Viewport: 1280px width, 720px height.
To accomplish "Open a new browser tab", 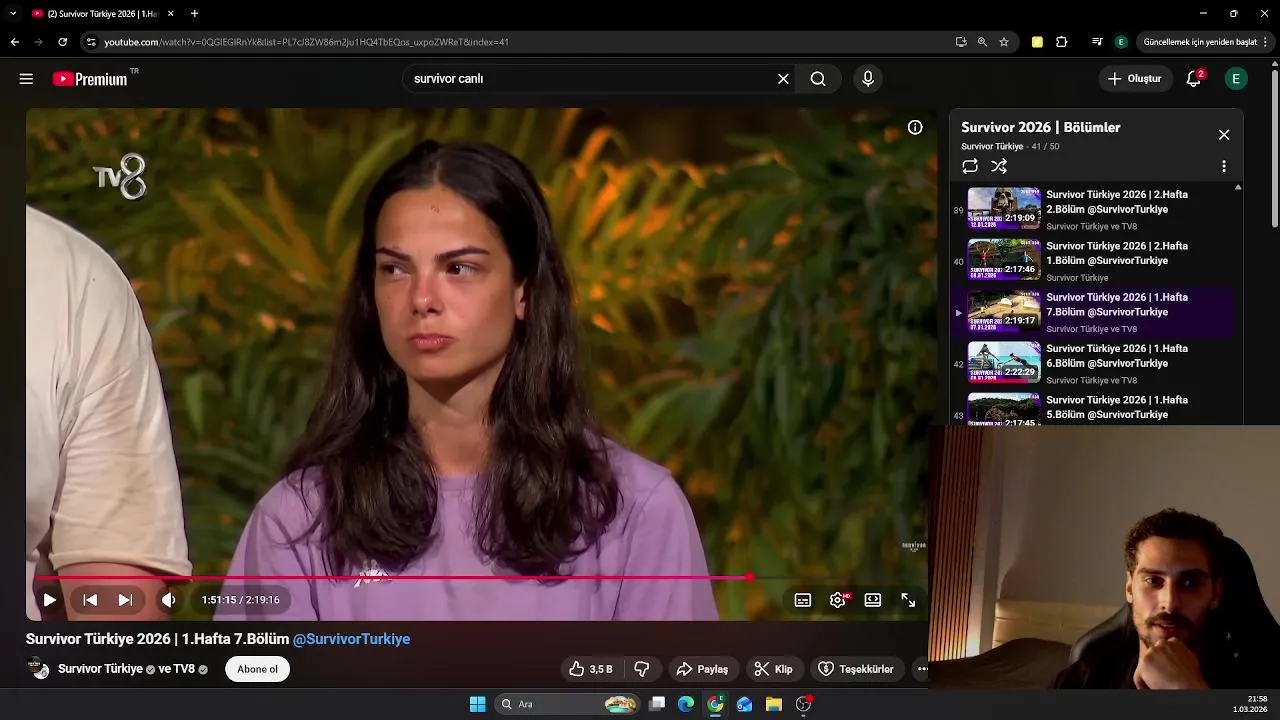I will click(194, 14).
